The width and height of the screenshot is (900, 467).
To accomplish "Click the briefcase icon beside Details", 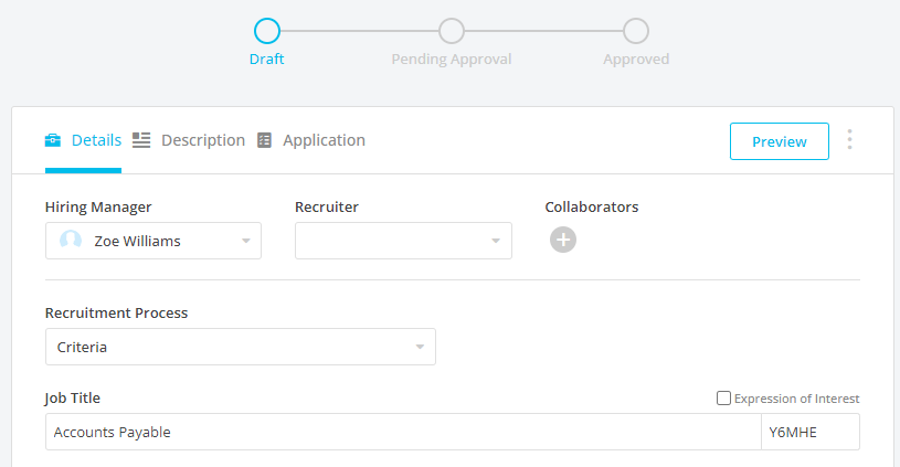I will point(53,141).
